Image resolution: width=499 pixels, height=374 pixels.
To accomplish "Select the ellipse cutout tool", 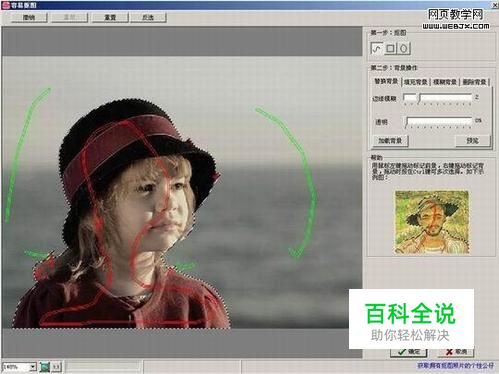I will (x=404, y=49).
